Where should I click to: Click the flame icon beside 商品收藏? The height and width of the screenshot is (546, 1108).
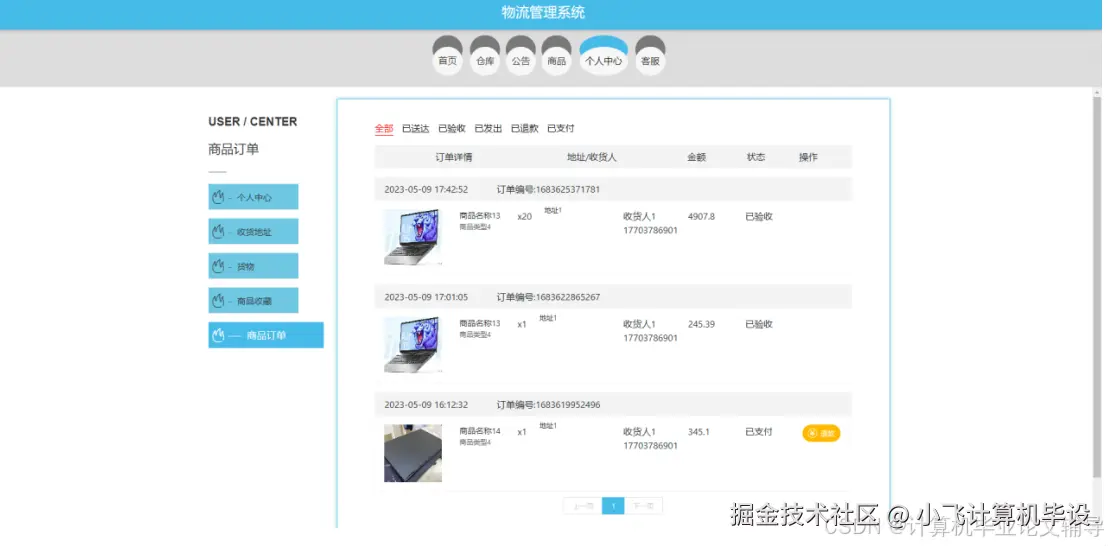pos(218,300)
